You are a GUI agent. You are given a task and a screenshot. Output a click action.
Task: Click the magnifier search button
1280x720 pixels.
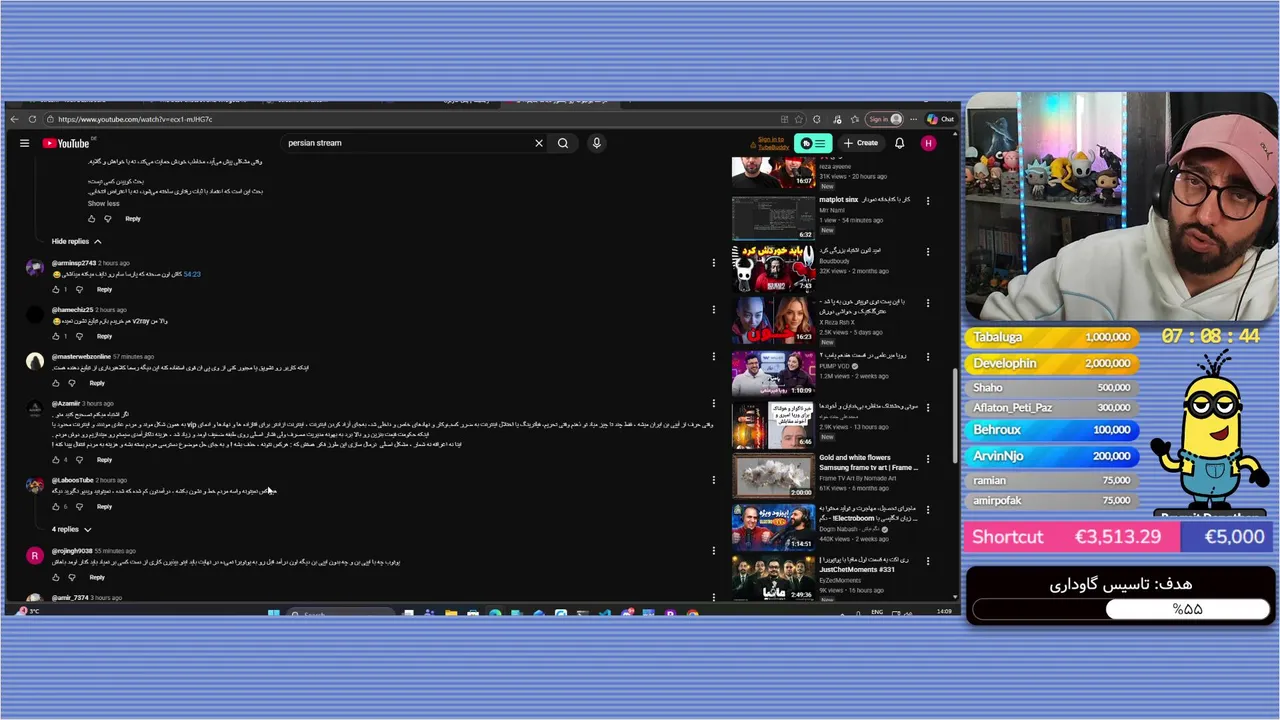point(563,143)
